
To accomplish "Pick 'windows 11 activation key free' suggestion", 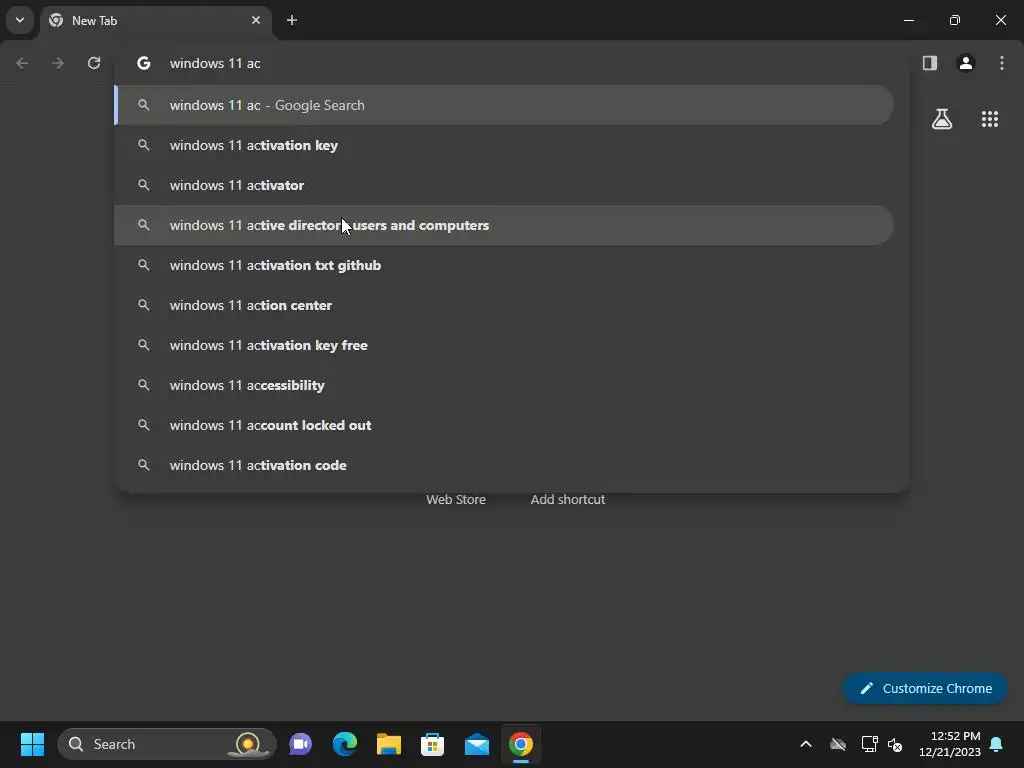I will pos(504,345).
